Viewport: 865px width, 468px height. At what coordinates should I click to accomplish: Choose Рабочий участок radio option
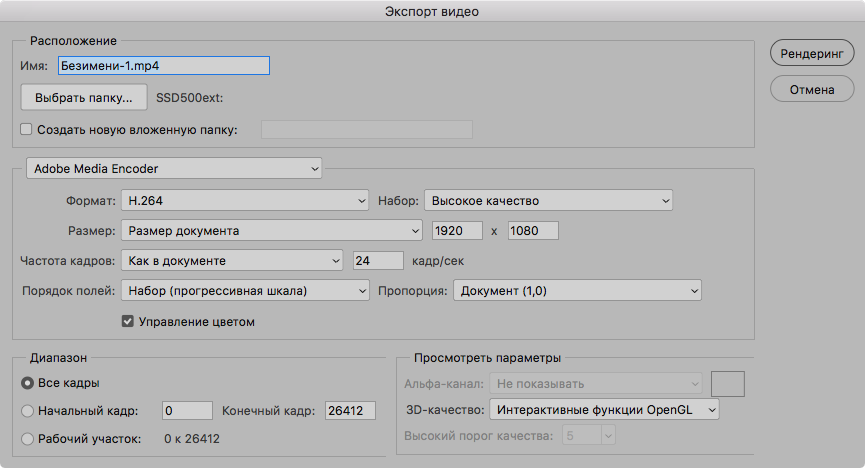pos(27,439)
